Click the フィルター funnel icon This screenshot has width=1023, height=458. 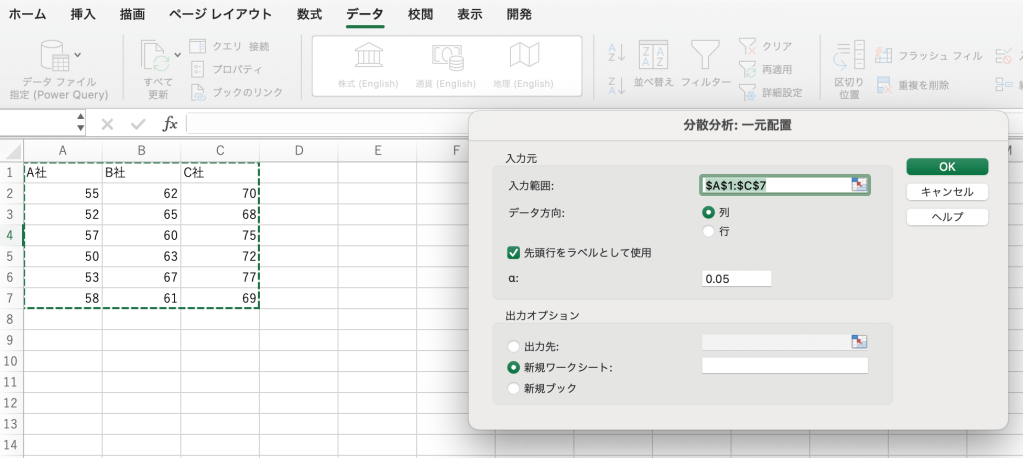click(706, 57)
